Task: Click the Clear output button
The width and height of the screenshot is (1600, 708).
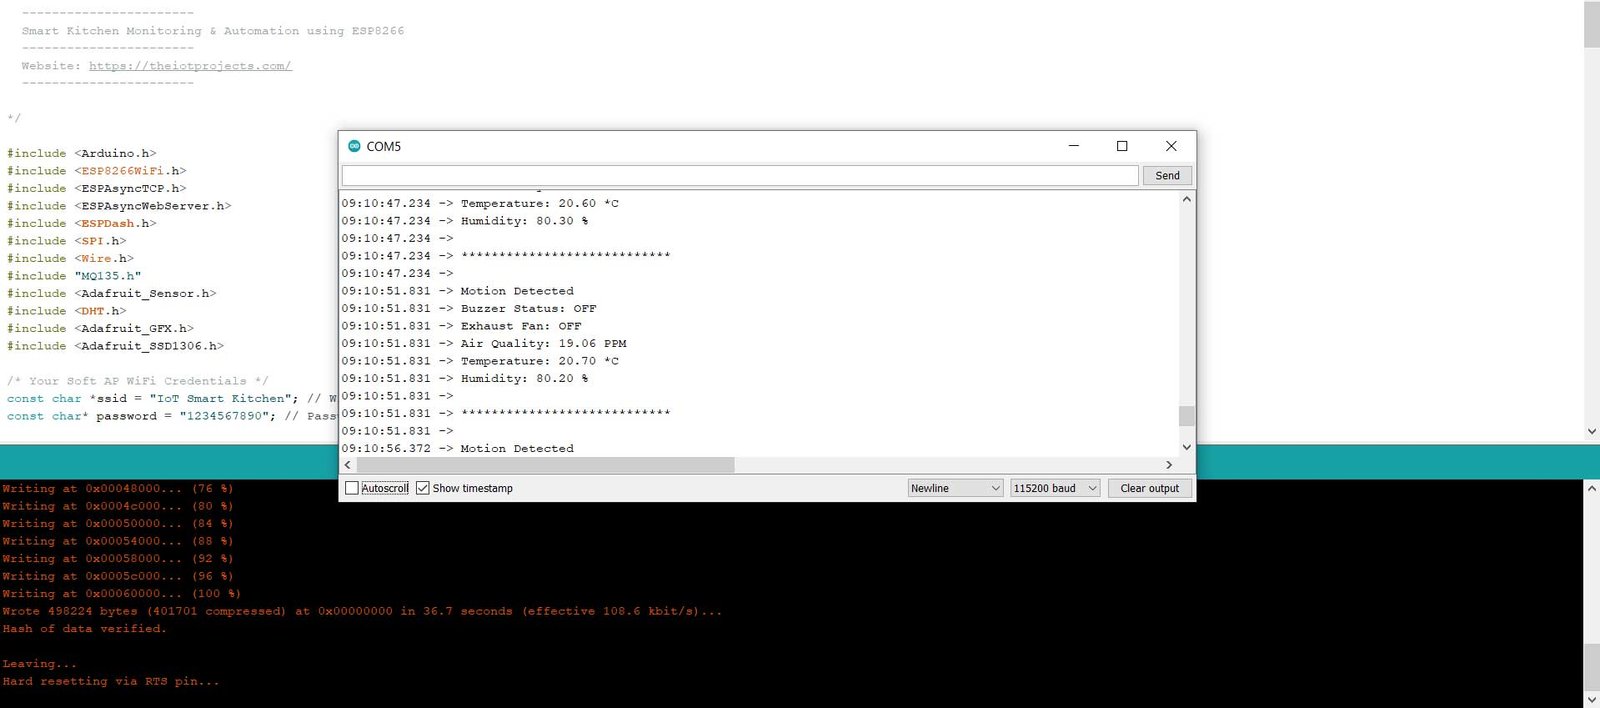Action: tap(1149, 488)
